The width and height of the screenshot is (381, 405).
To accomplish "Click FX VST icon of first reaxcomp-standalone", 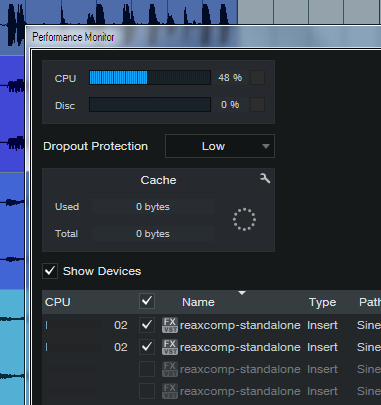I will [x=170, y=325].
